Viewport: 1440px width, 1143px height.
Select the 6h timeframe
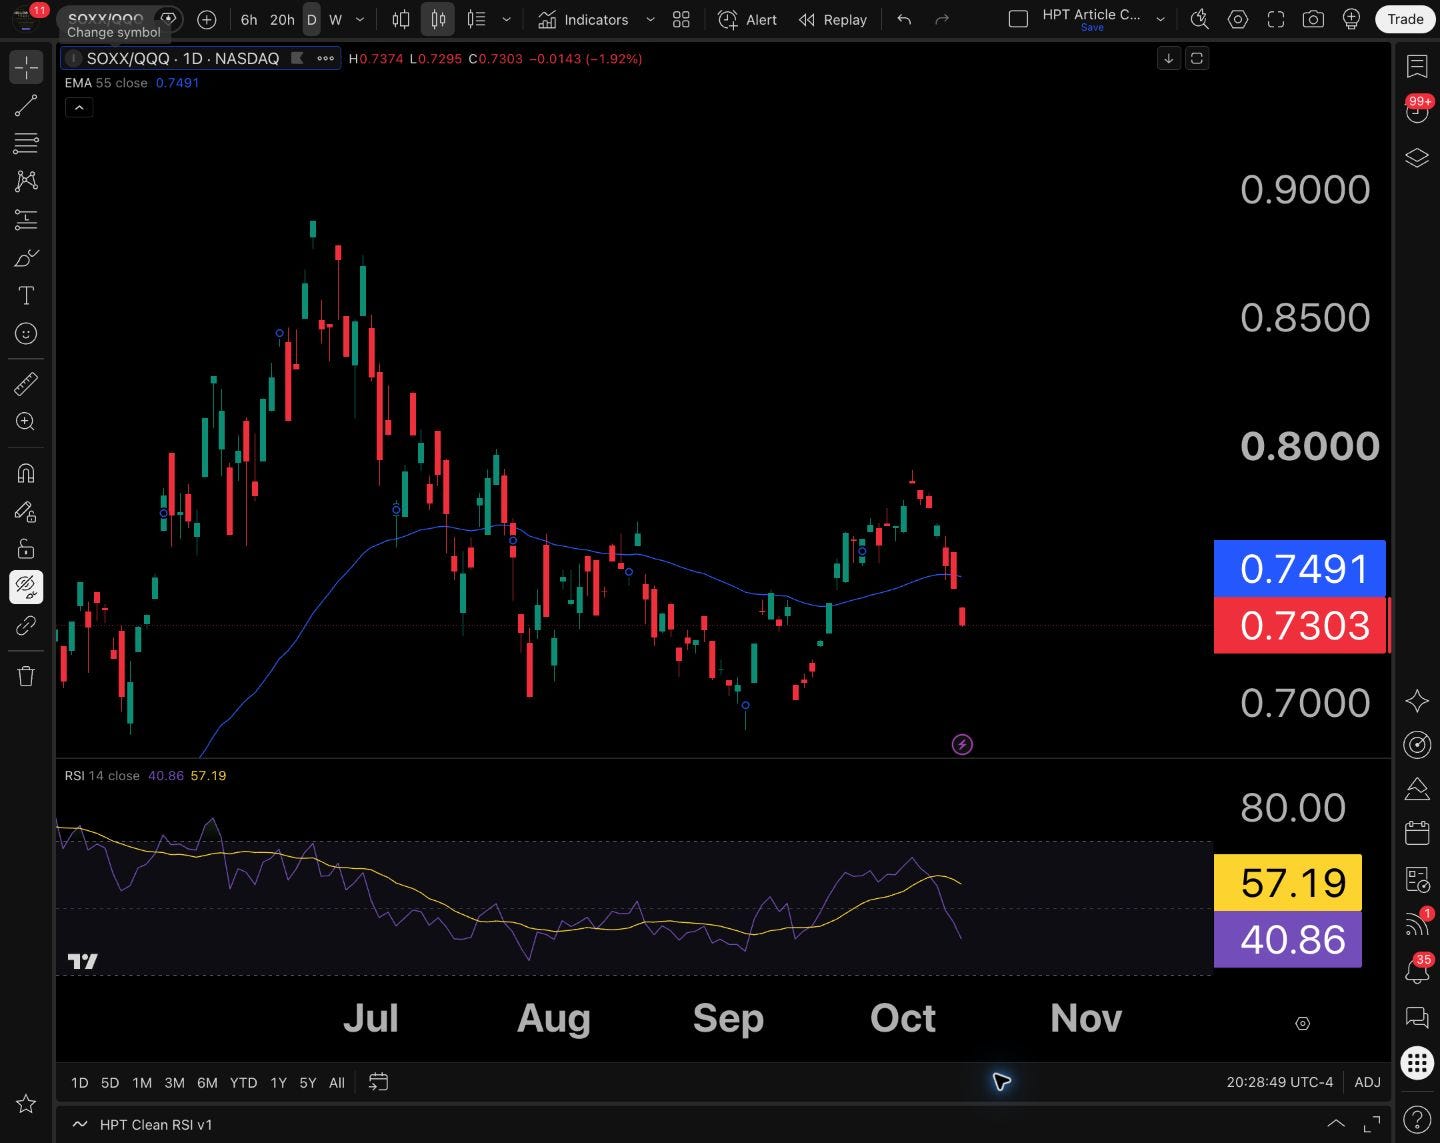tap(249, 19)
